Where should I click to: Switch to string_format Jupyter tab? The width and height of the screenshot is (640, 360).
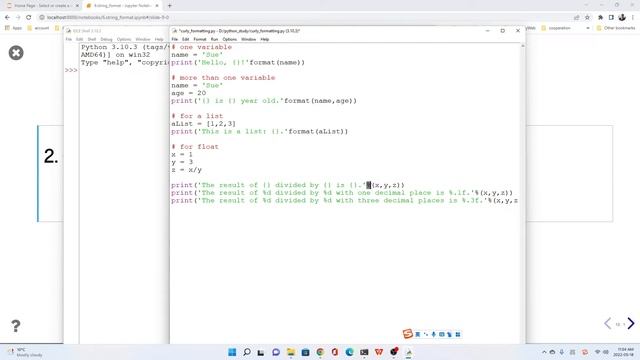[121, 6]
